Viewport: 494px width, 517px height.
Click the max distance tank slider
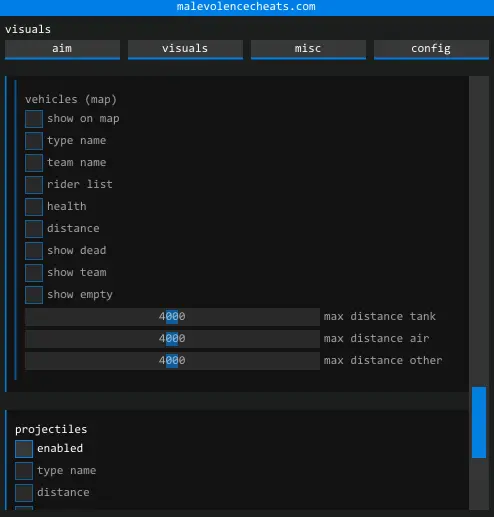coord(172,317)
